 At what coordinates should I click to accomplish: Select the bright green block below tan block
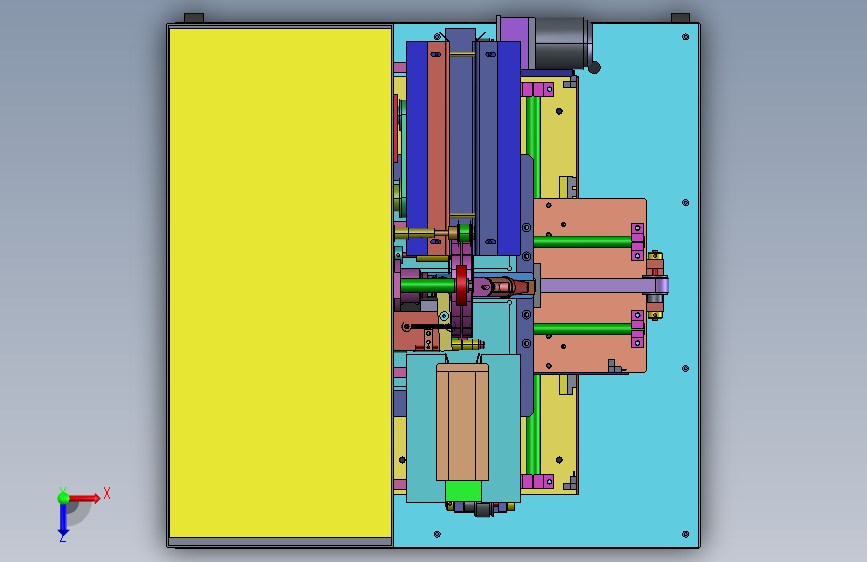[463, 491]
